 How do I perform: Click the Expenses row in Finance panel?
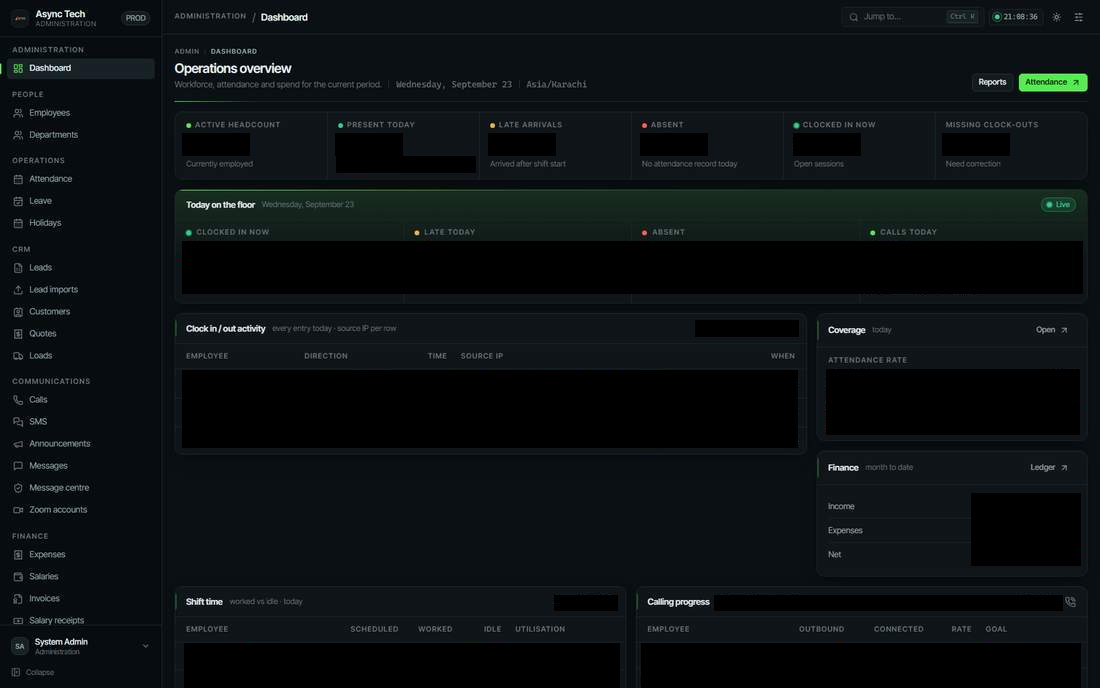click(x=954, y=530)
